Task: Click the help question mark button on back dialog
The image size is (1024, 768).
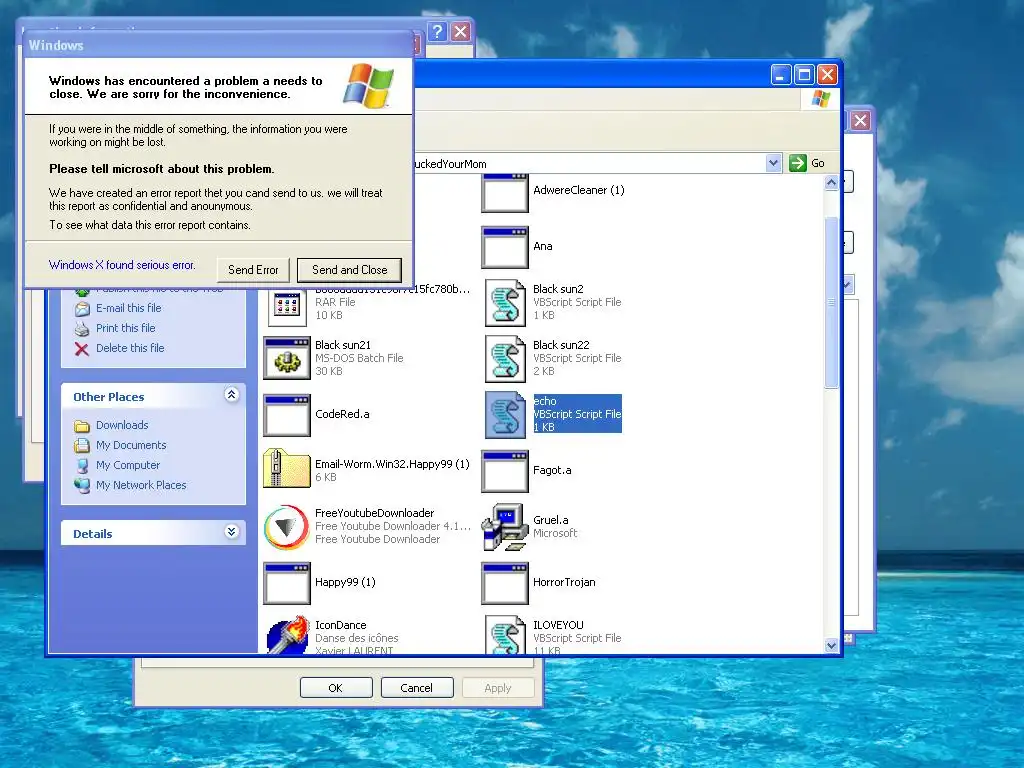Action: point(438,31)
